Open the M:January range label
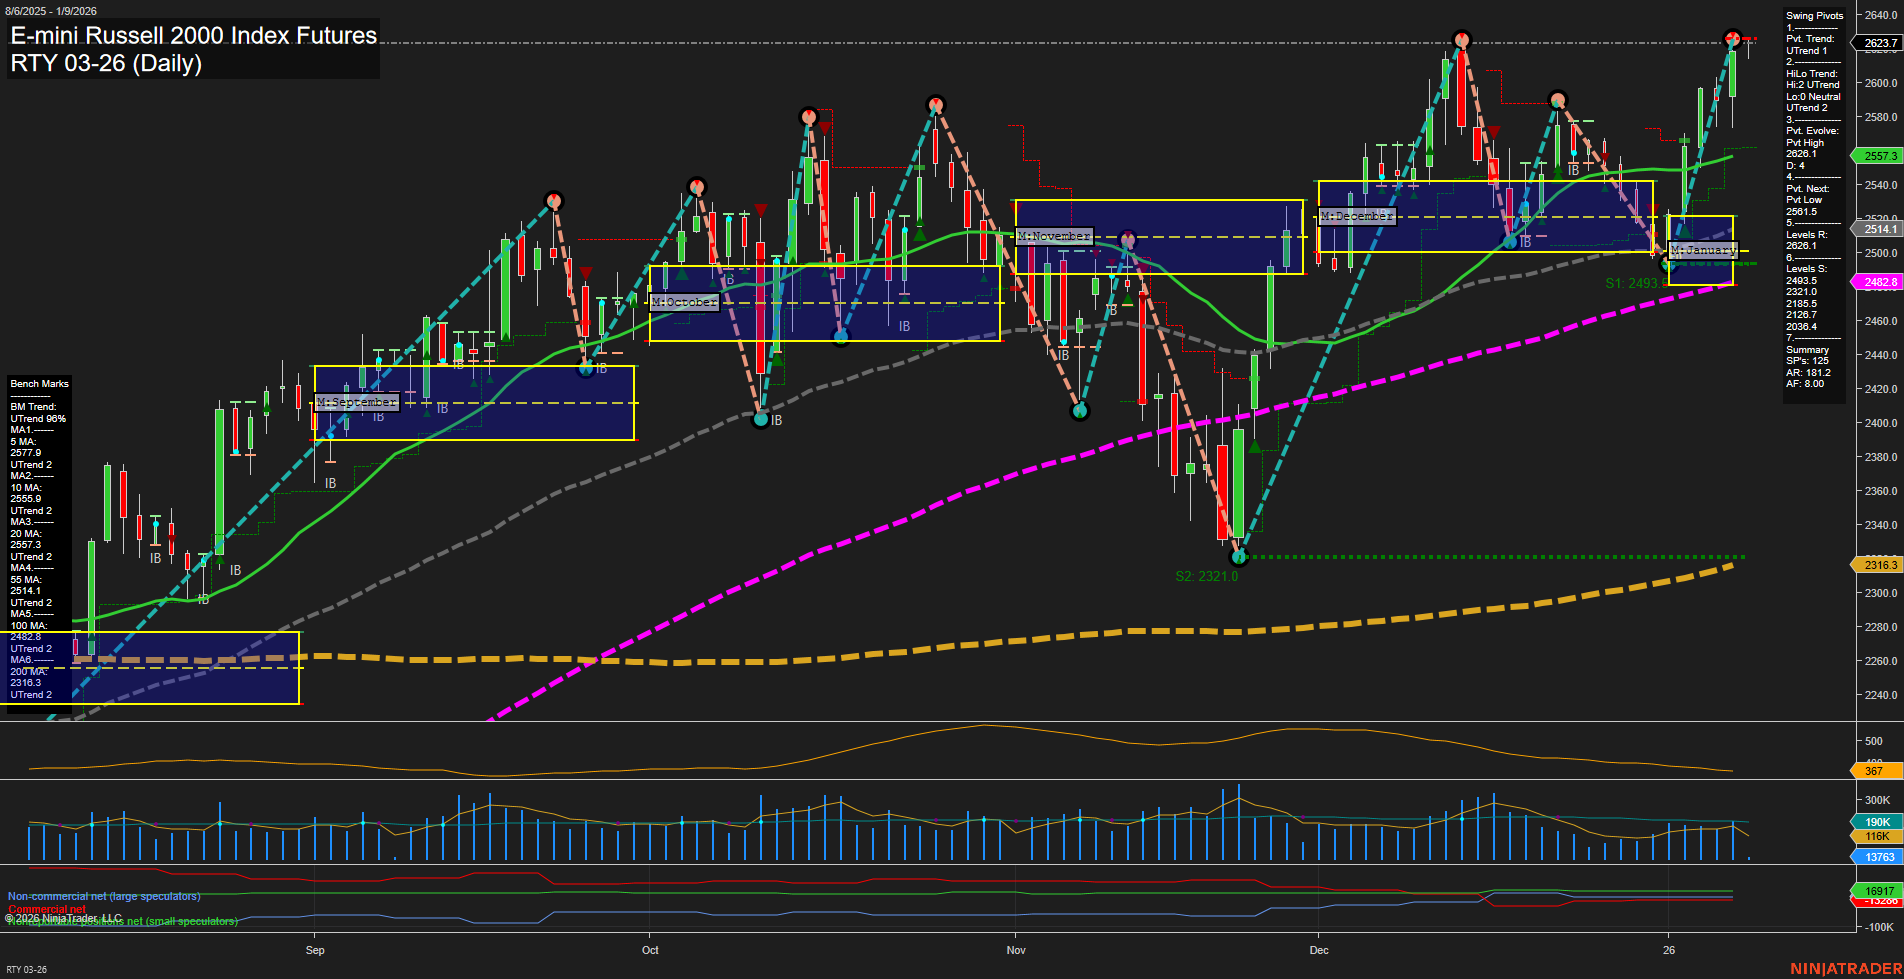 click(1706, 251)
